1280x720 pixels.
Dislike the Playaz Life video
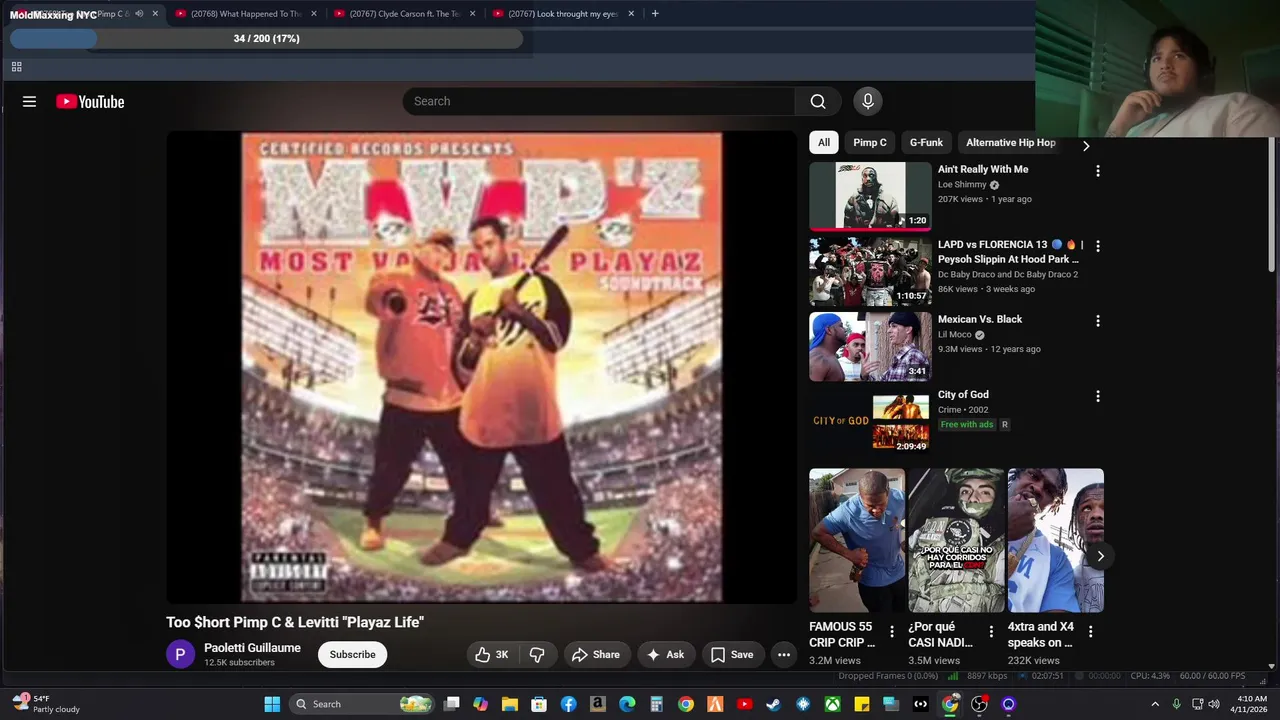coord(537,654)
